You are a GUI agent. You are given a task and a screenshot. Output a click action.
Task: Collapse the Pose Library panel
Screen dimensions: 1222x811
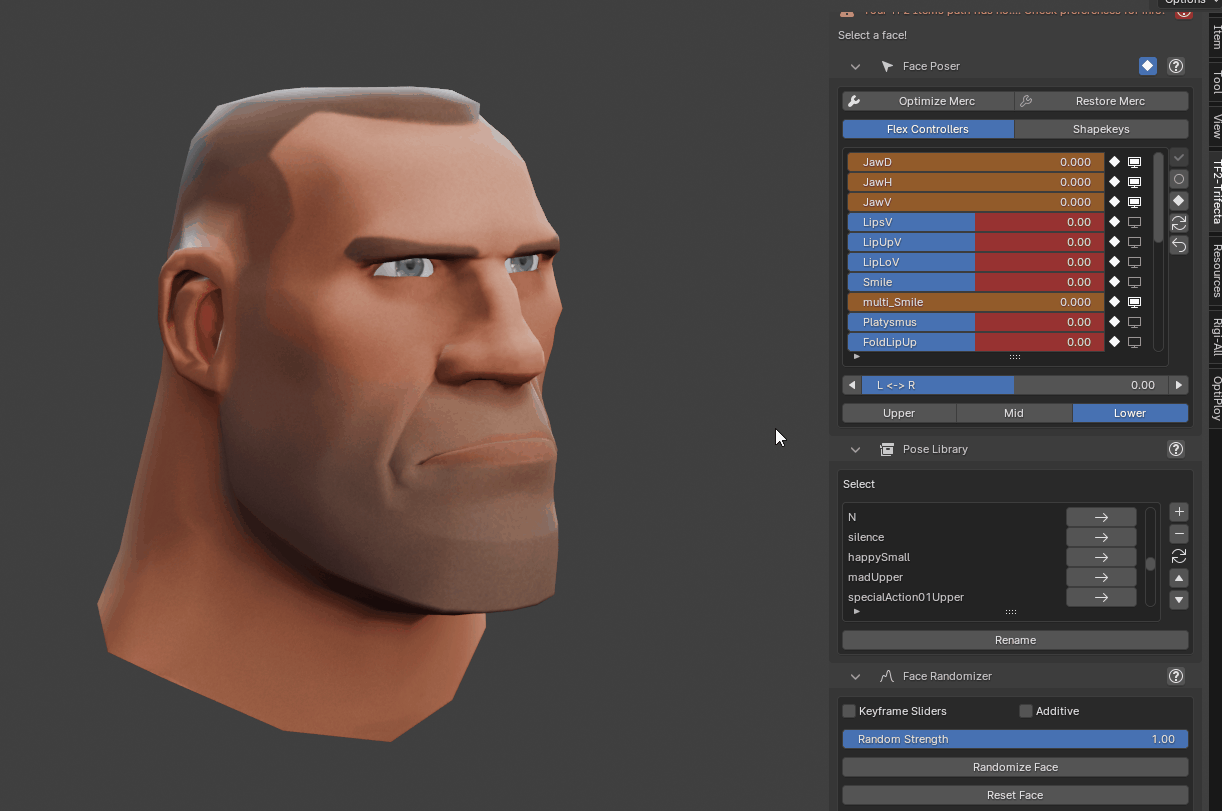click(855, 449)
